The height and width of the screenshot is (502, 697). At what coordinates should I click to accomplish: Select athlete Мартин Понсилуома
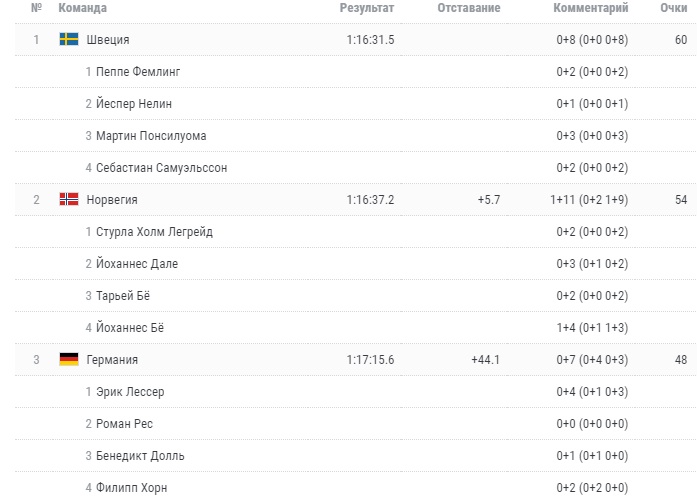click(x=151, y=136)
